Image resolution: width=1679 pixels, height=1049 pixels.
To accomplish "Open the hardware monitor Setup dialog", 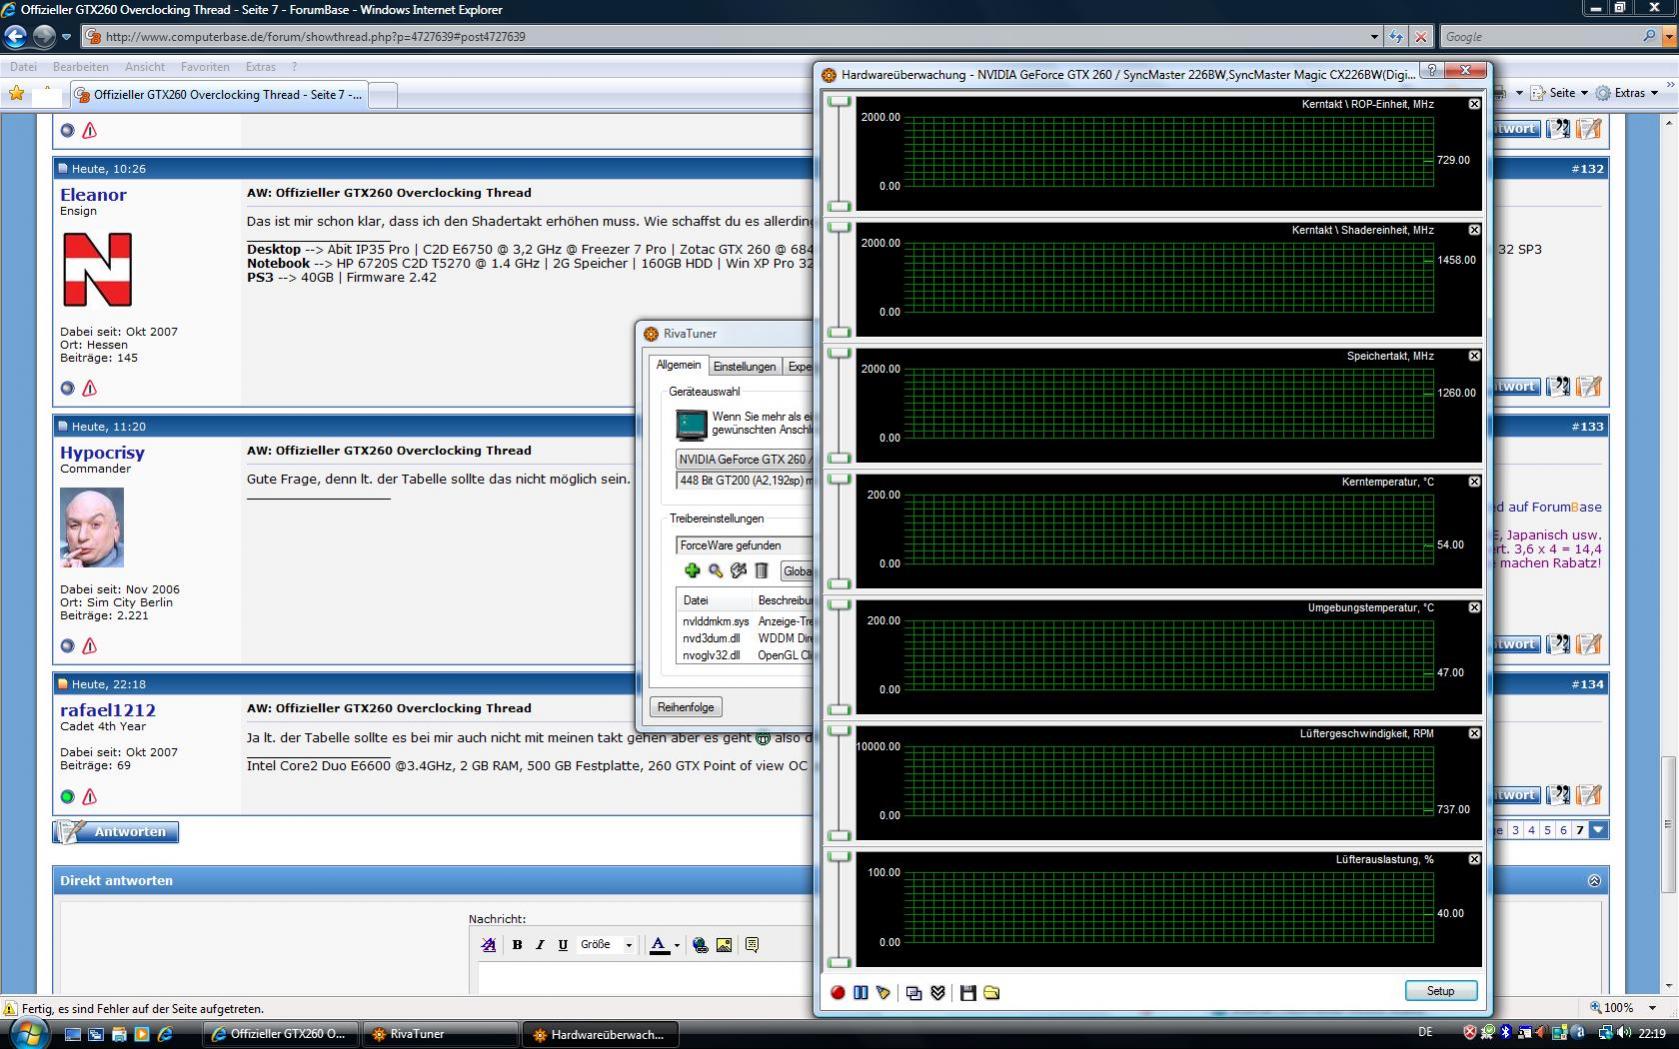I will [x=1441, y=991].
